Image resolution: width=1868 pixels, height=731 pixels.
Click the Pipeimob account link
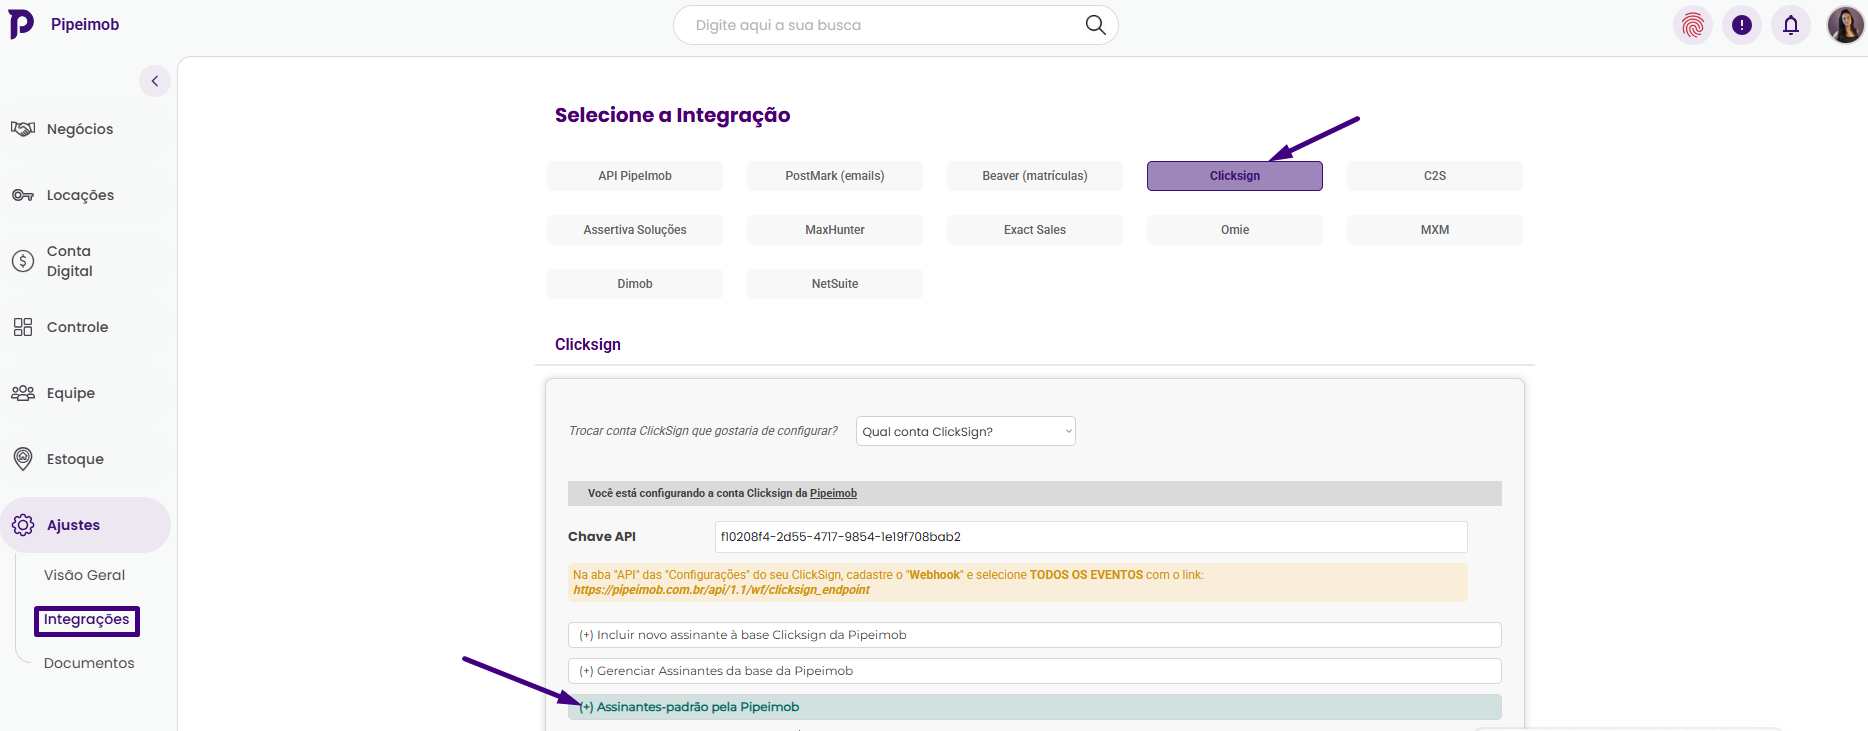coord(833,493)
